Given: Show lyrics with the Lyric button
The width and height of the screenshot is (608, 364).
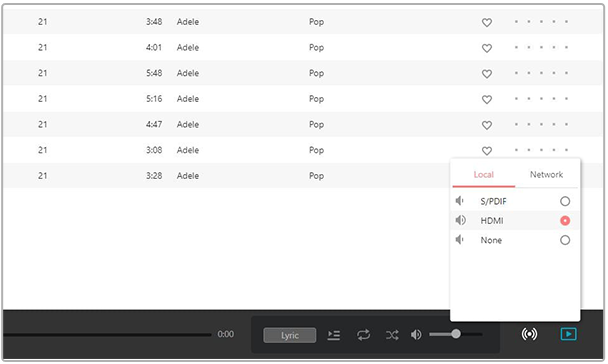Looking at the screenshot, I should pos(290,335).
